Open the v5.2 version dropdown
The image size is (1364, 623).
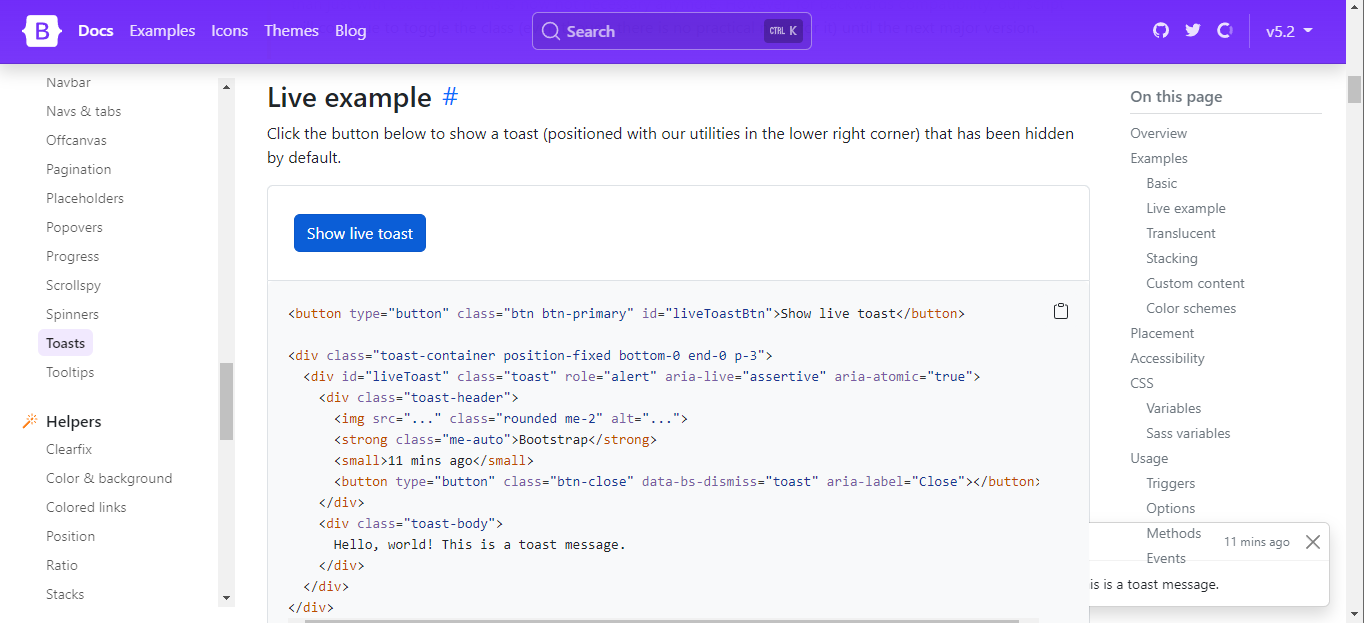point(1289,31)
